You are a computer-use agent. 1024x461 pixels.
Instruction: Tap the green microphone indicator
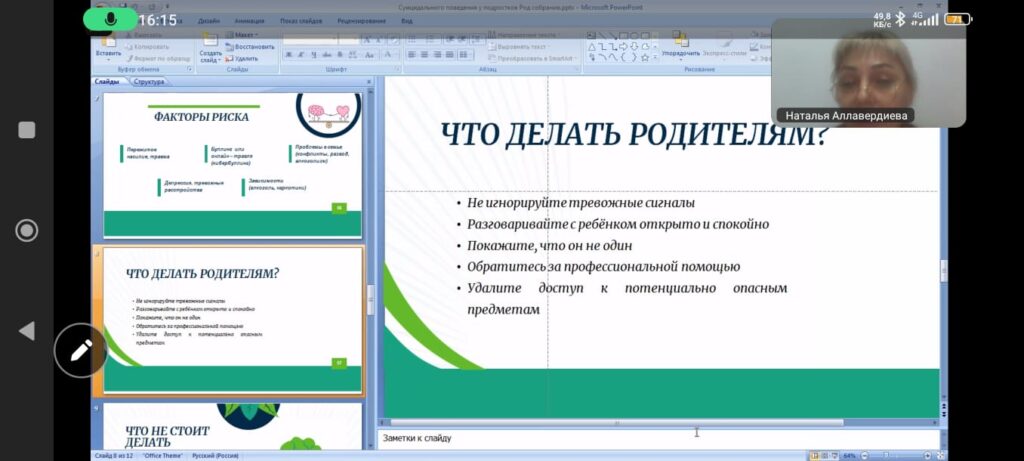pos(110,19)
